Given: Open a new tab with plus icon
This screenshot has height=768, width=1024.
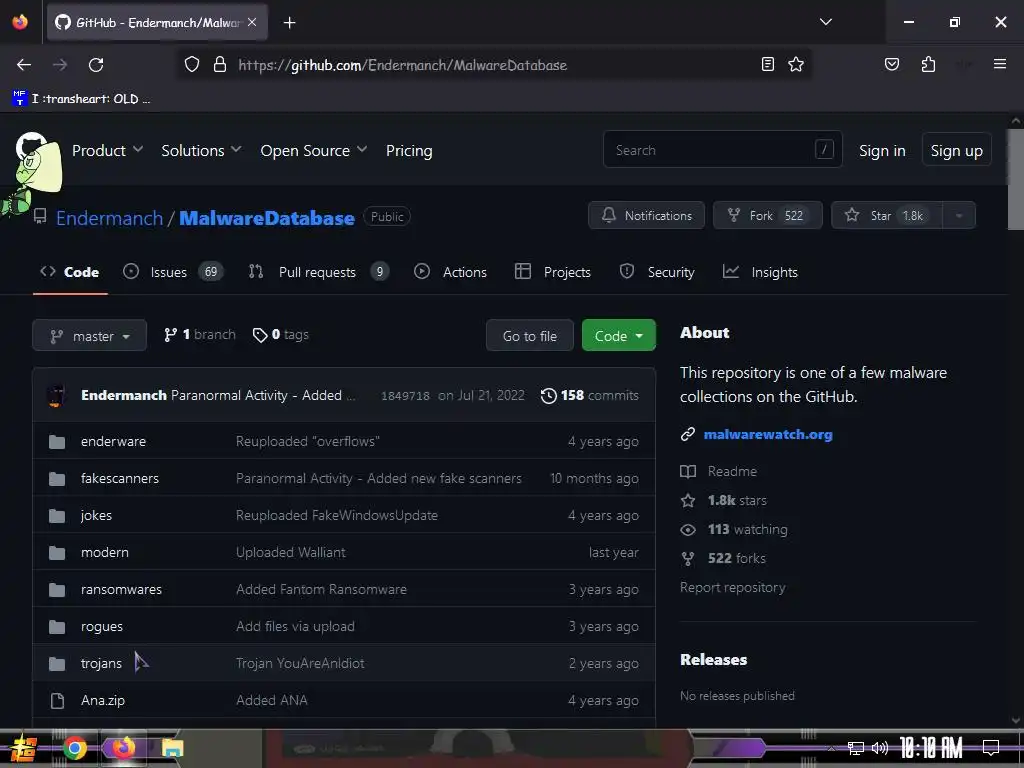Looking at the screenshot, I should (x=289, y=23).
